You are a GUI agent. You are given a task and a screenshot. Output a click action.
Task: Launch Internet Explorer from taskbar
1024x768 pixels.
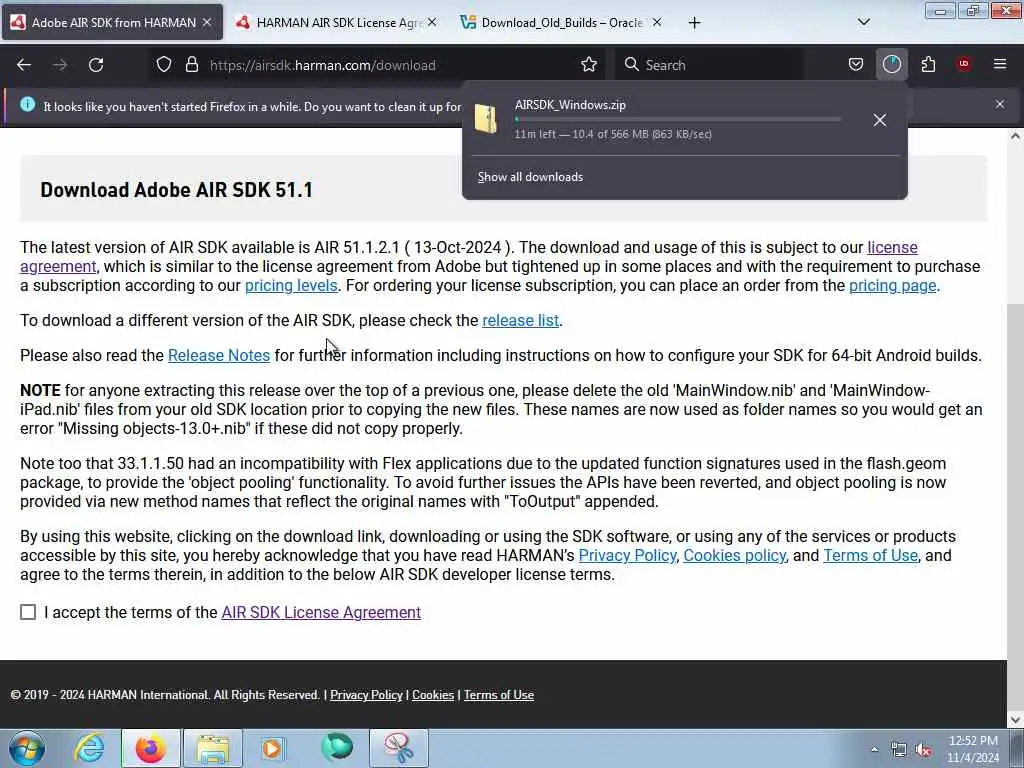(89, 748)
